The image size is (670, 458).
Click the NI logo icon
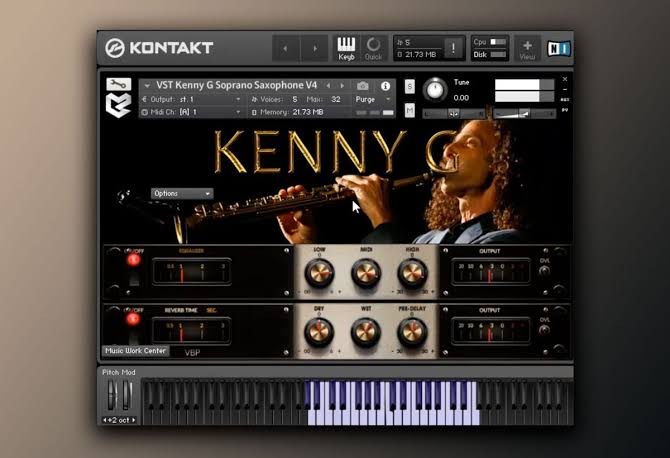click(558, 47)
